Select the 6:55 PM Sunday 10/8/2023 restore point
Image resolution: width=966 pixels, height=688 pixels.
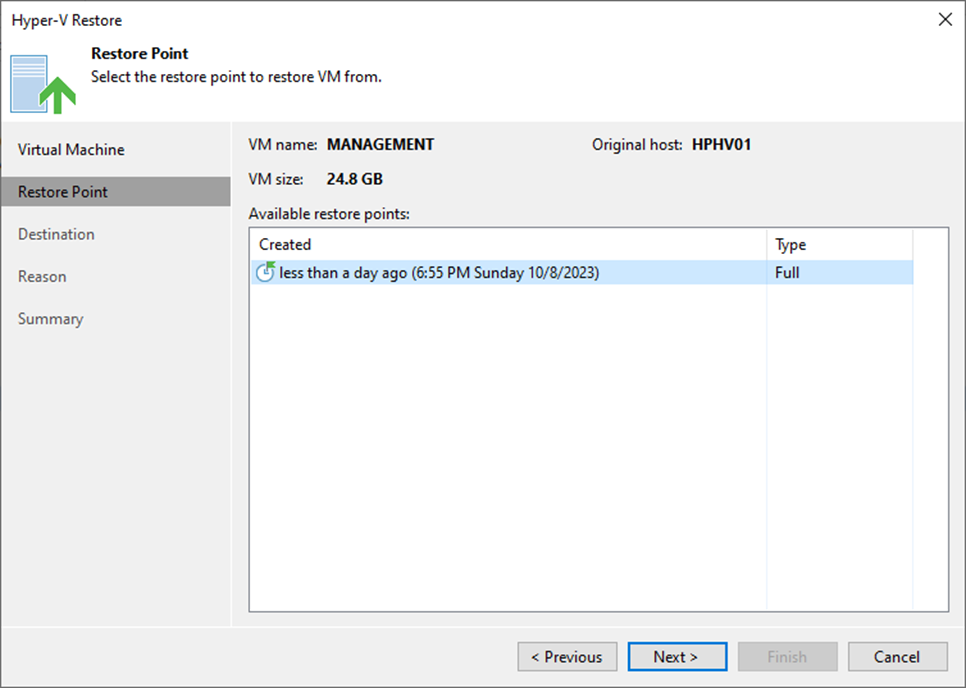[x=582, y=272]
